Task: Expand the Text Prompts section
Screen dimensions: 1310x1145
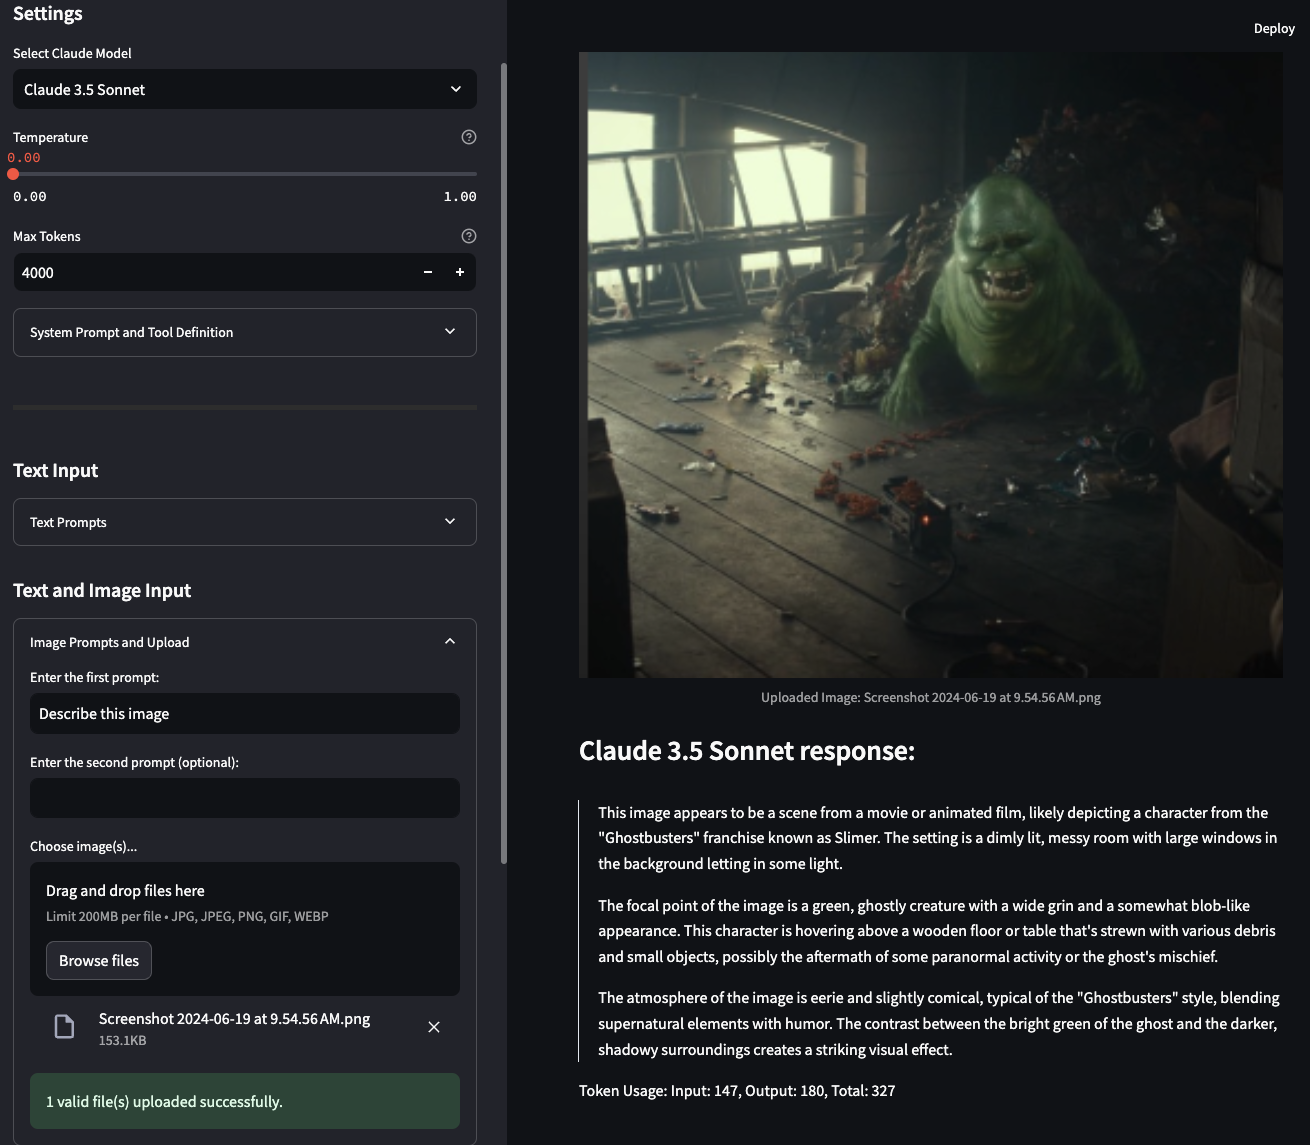Action: [245, 522]
